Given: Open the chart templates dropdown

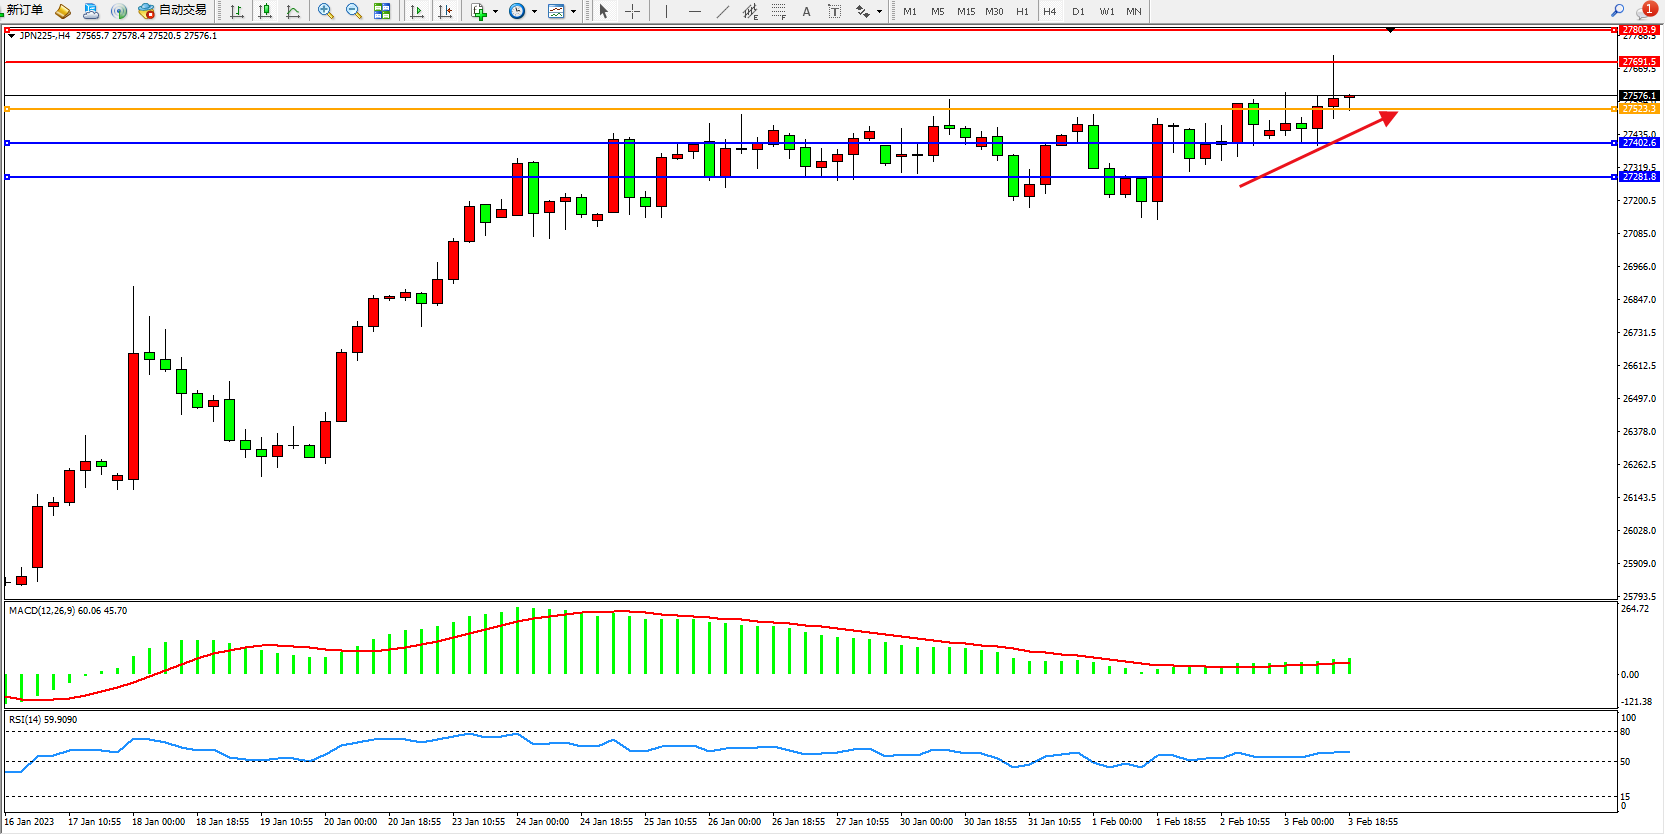Looking at the screenshot, I should pos(573,12).
